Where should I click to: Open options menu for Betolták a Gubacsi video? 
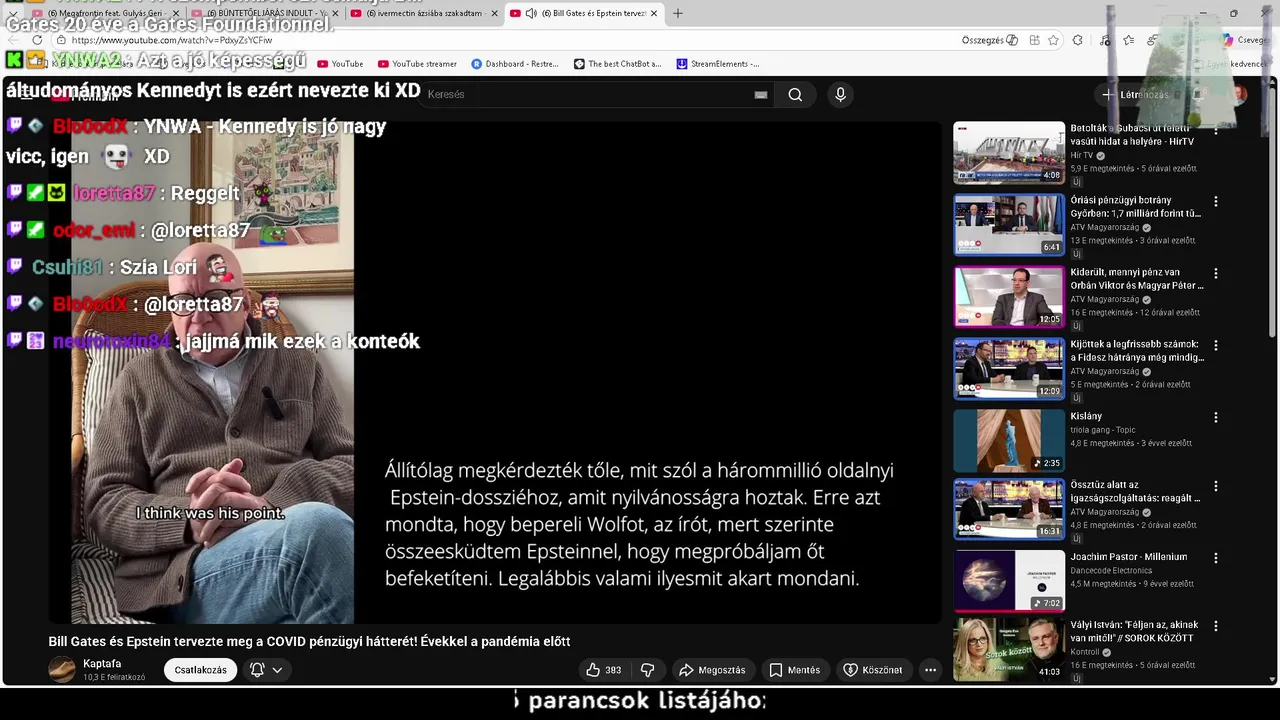click(1215, 130)
